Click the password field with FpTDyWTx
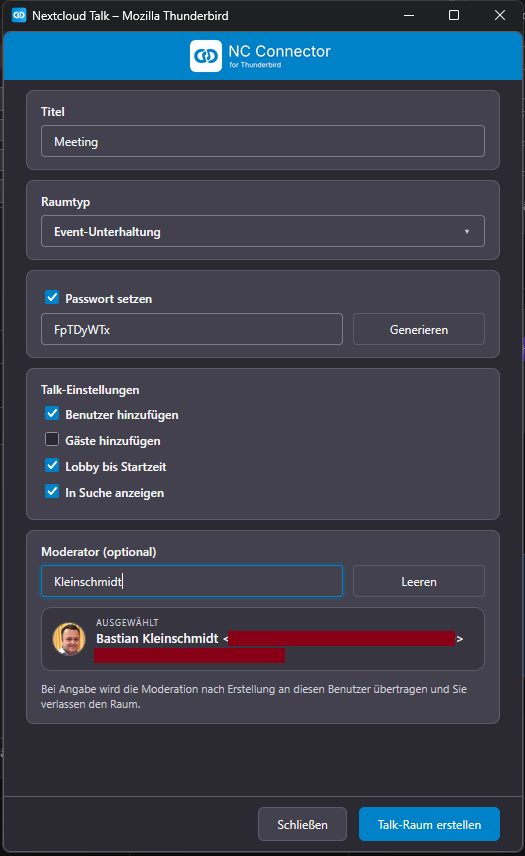This screenshot has height=856, width=525. coord(192,329)
